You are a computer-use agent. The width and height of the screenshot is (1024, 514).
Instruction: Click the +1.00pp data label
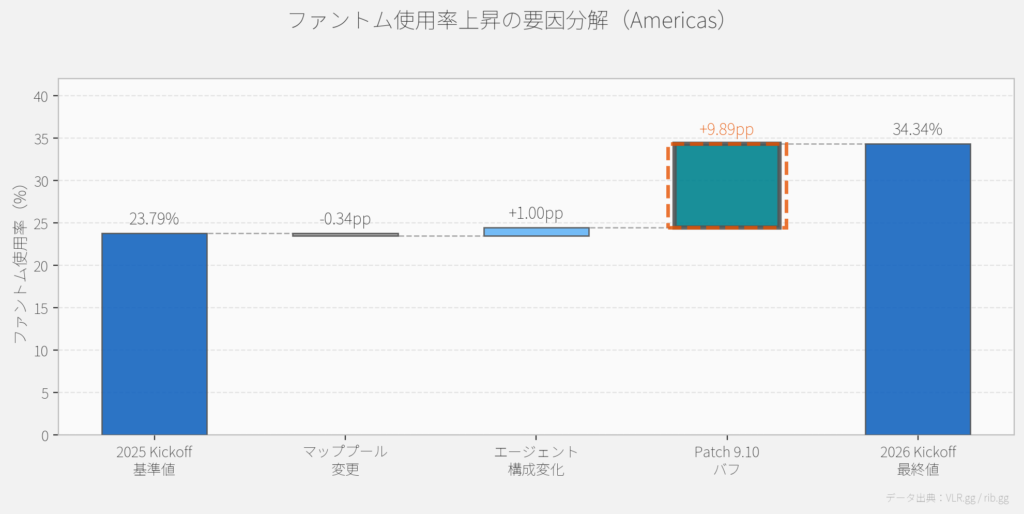[x=536, y=213]
